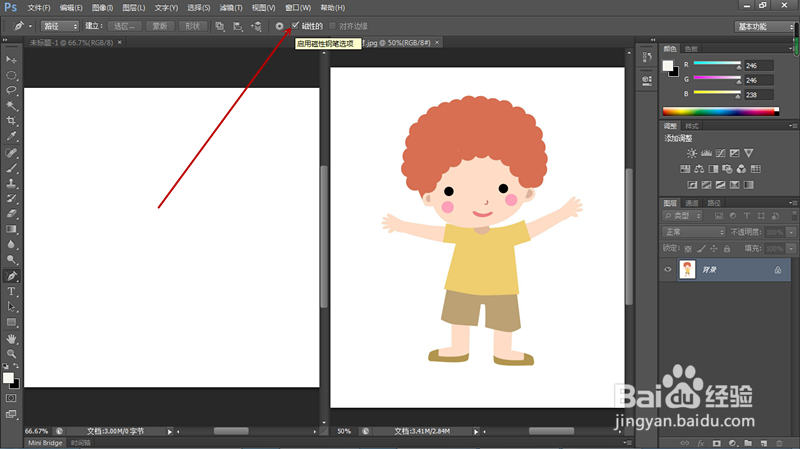Open the History panel icon
Viewport: 800px width, 449px height.
click(x=647, y=57)
